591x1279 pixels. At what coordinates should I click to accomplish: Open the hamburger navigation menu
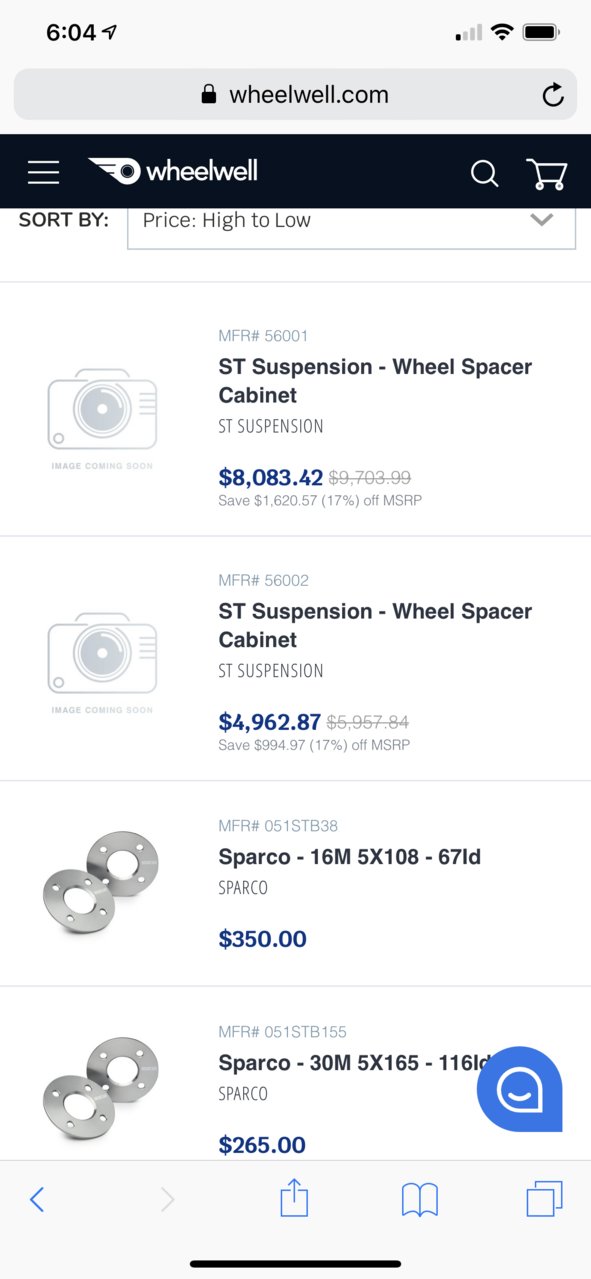43,172
